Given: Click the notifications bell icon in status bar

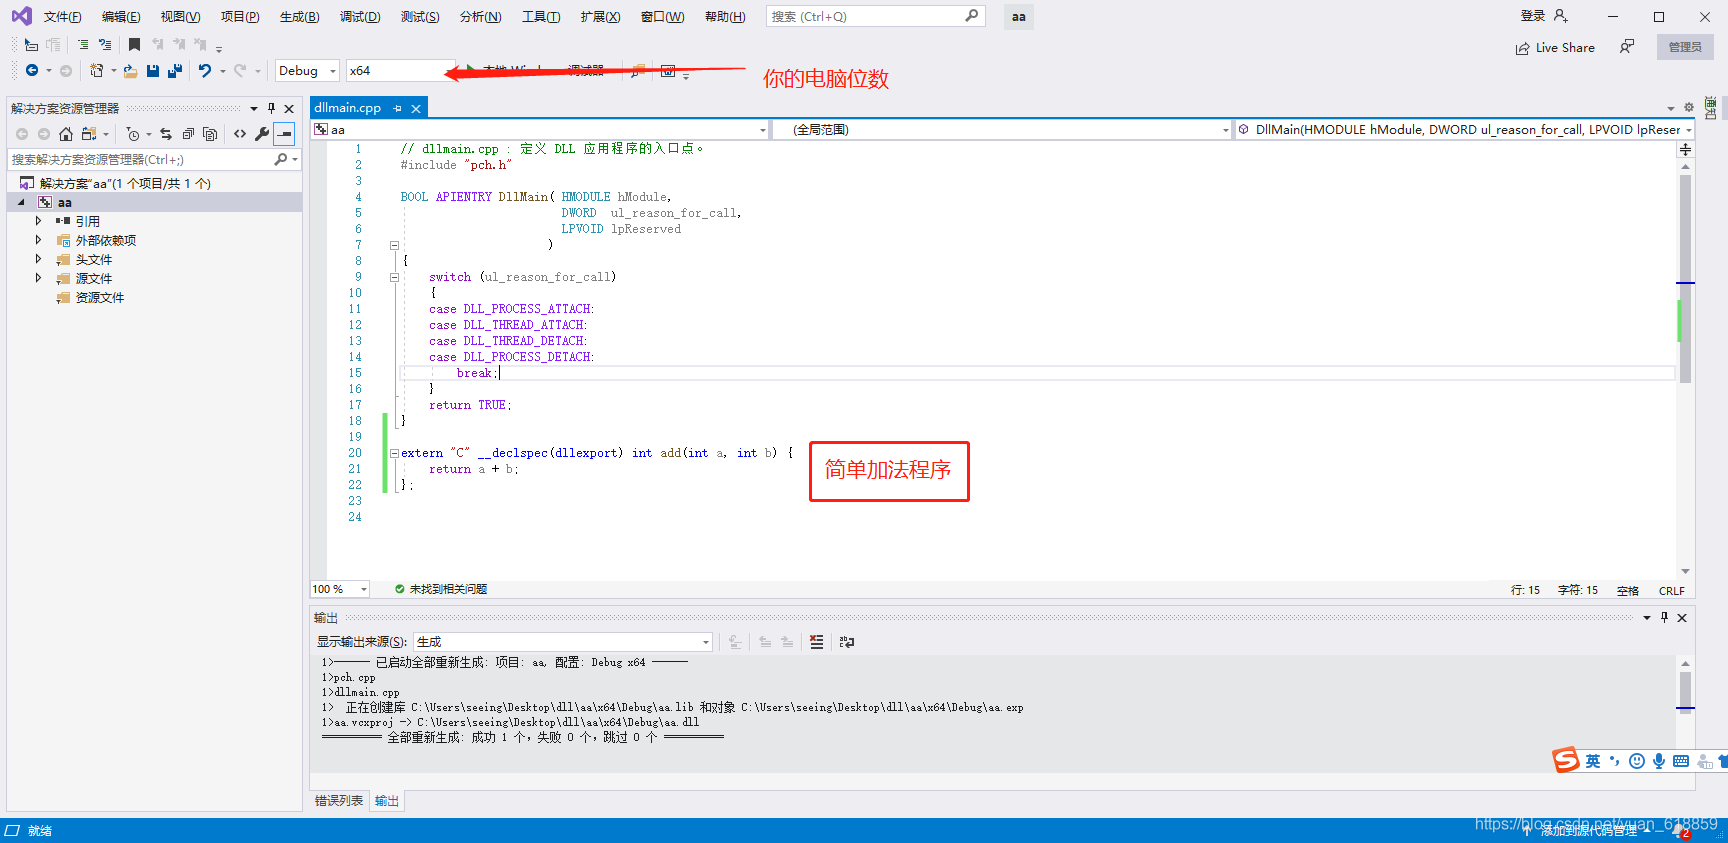Looking at the screenshot, I should pyautogui.click(x=1679, y=830).
